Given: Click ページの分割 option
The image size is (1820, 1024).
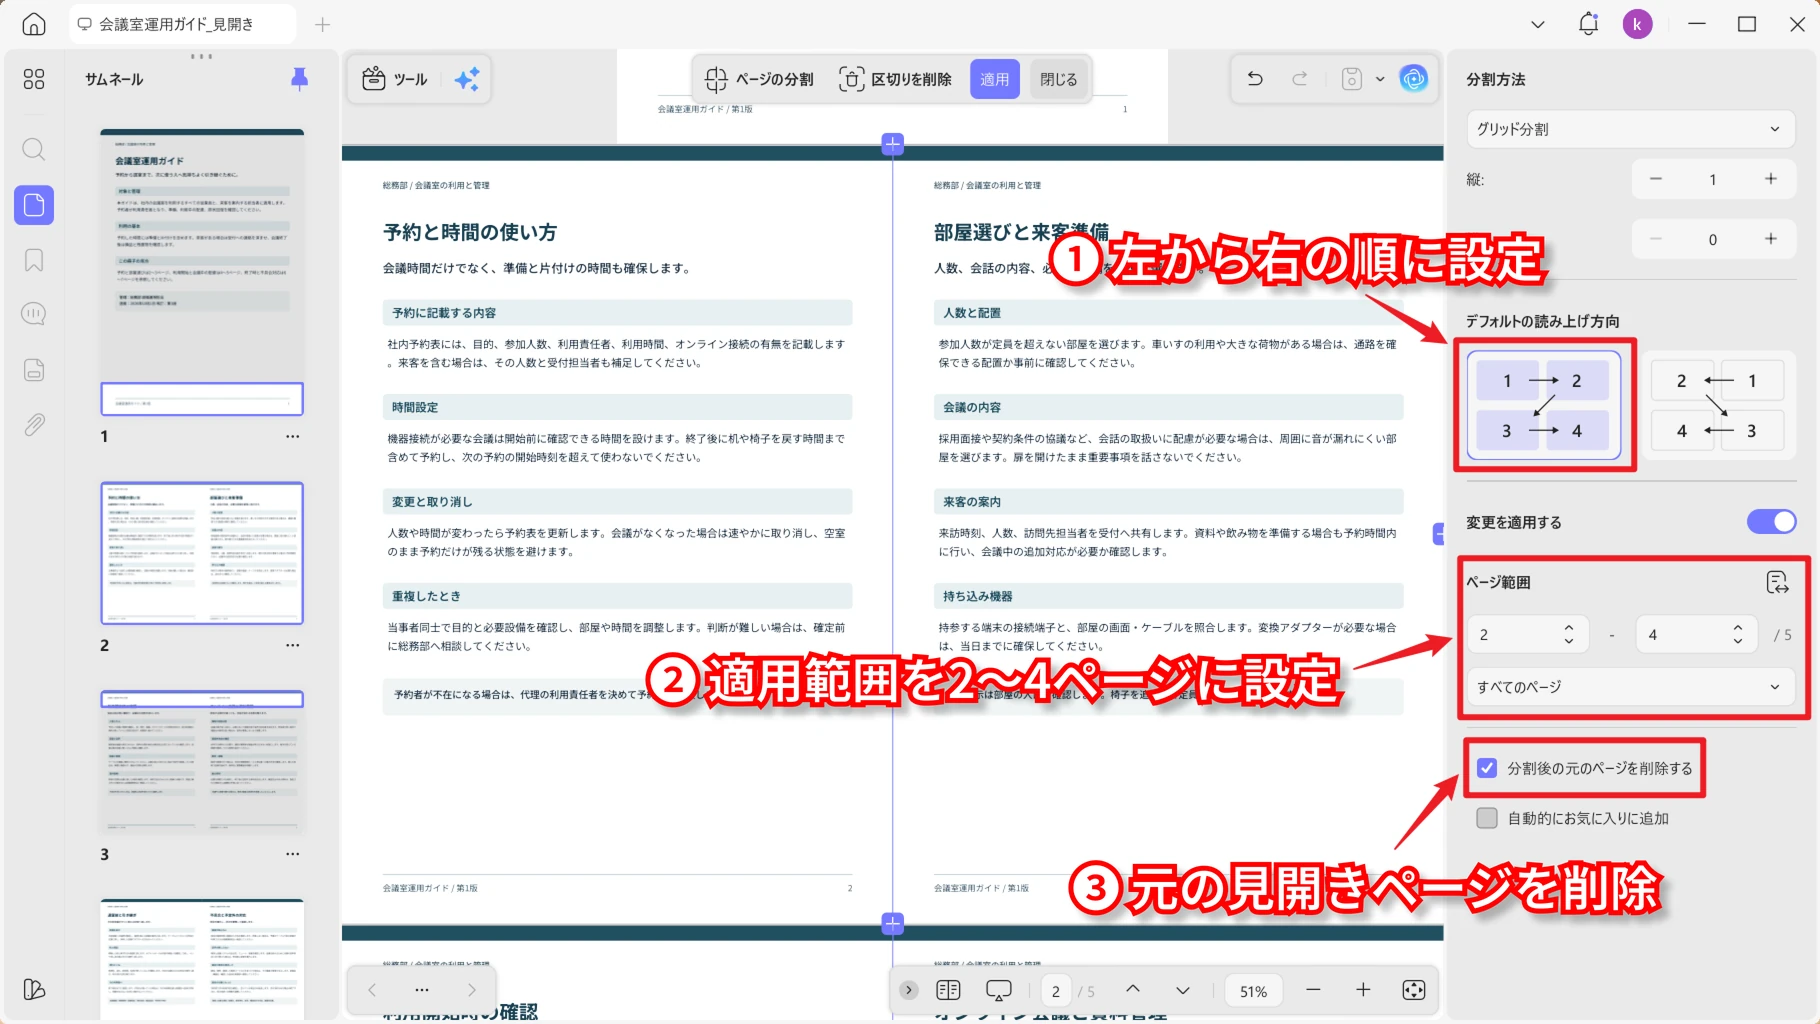Looking at the screenshot, I should click(759, 79).
